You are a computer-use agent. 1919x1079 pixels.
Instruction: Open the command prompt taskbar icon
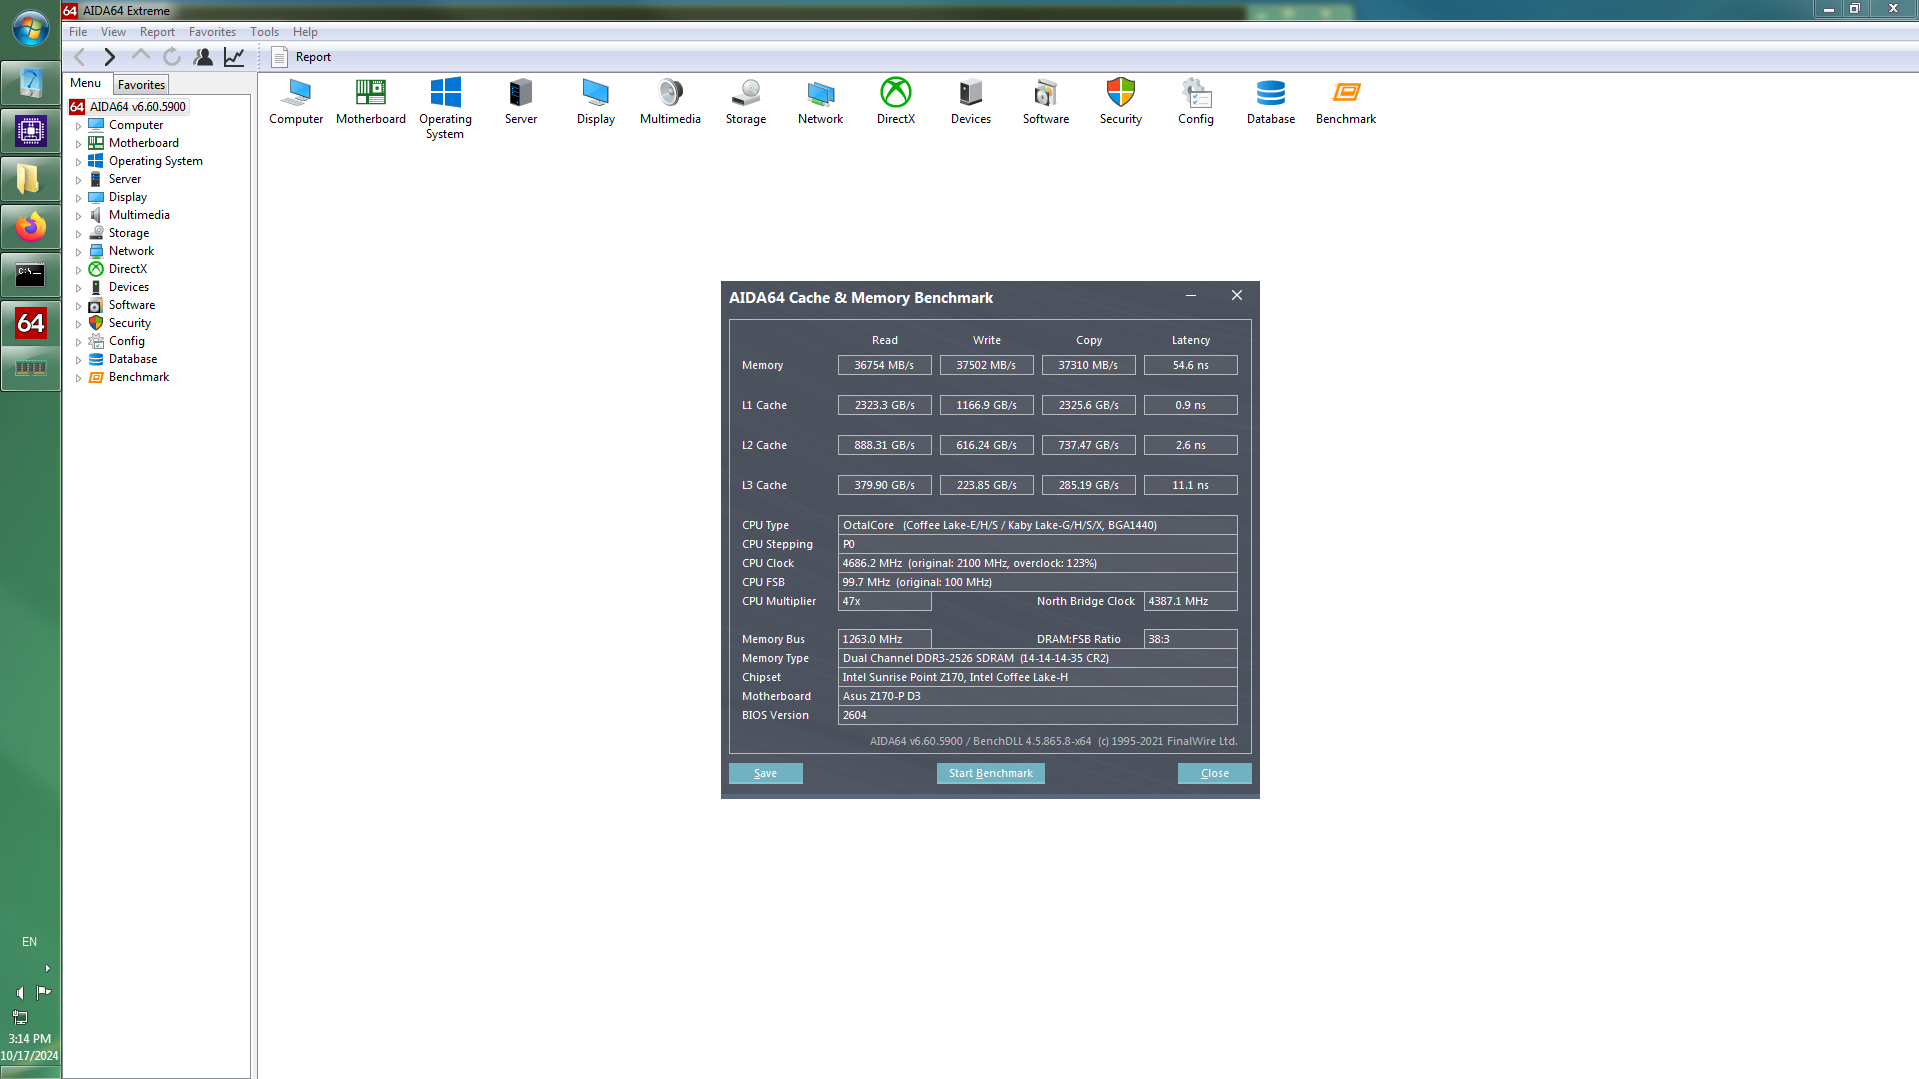[31, 275]
